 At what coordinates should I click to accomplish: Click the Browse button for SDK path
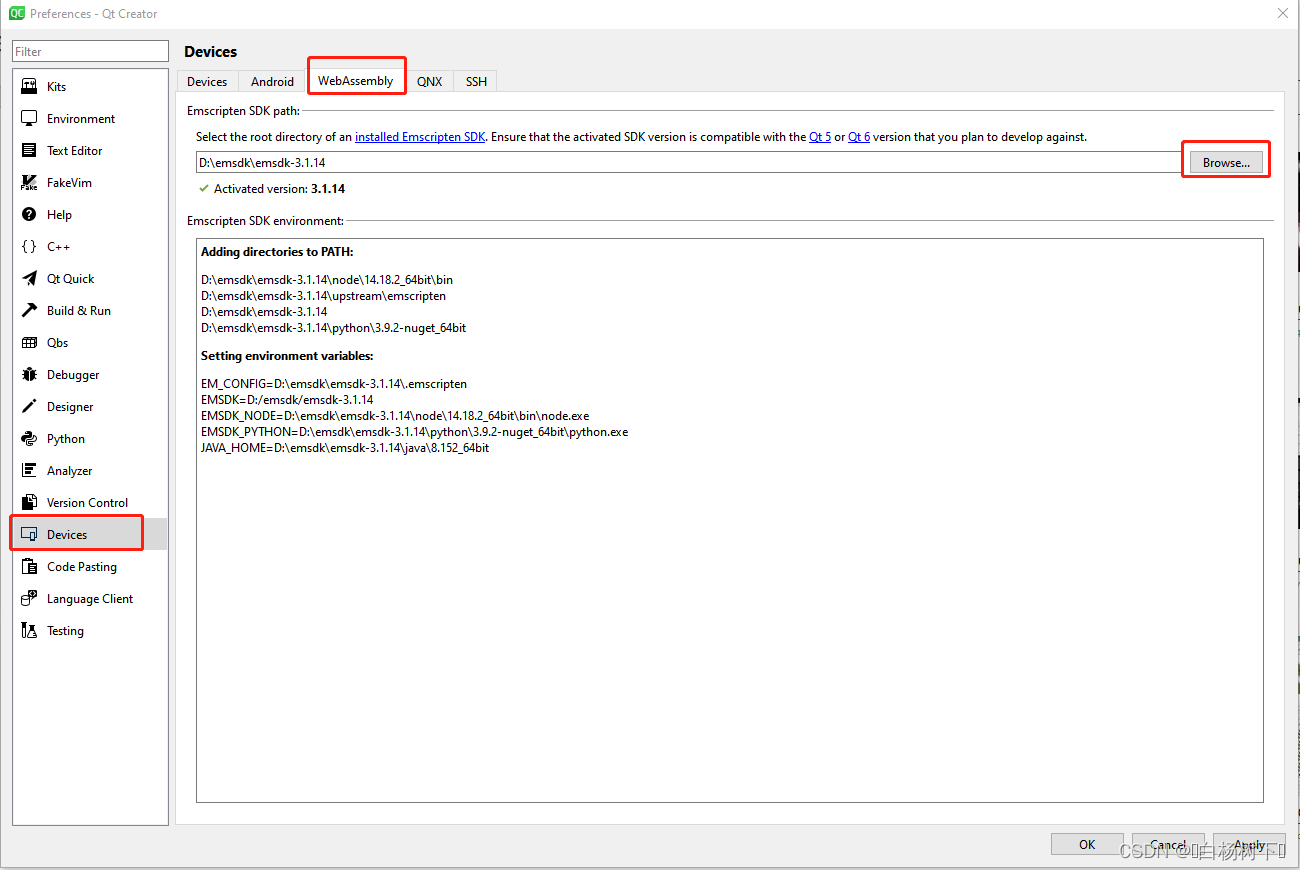1225,161
